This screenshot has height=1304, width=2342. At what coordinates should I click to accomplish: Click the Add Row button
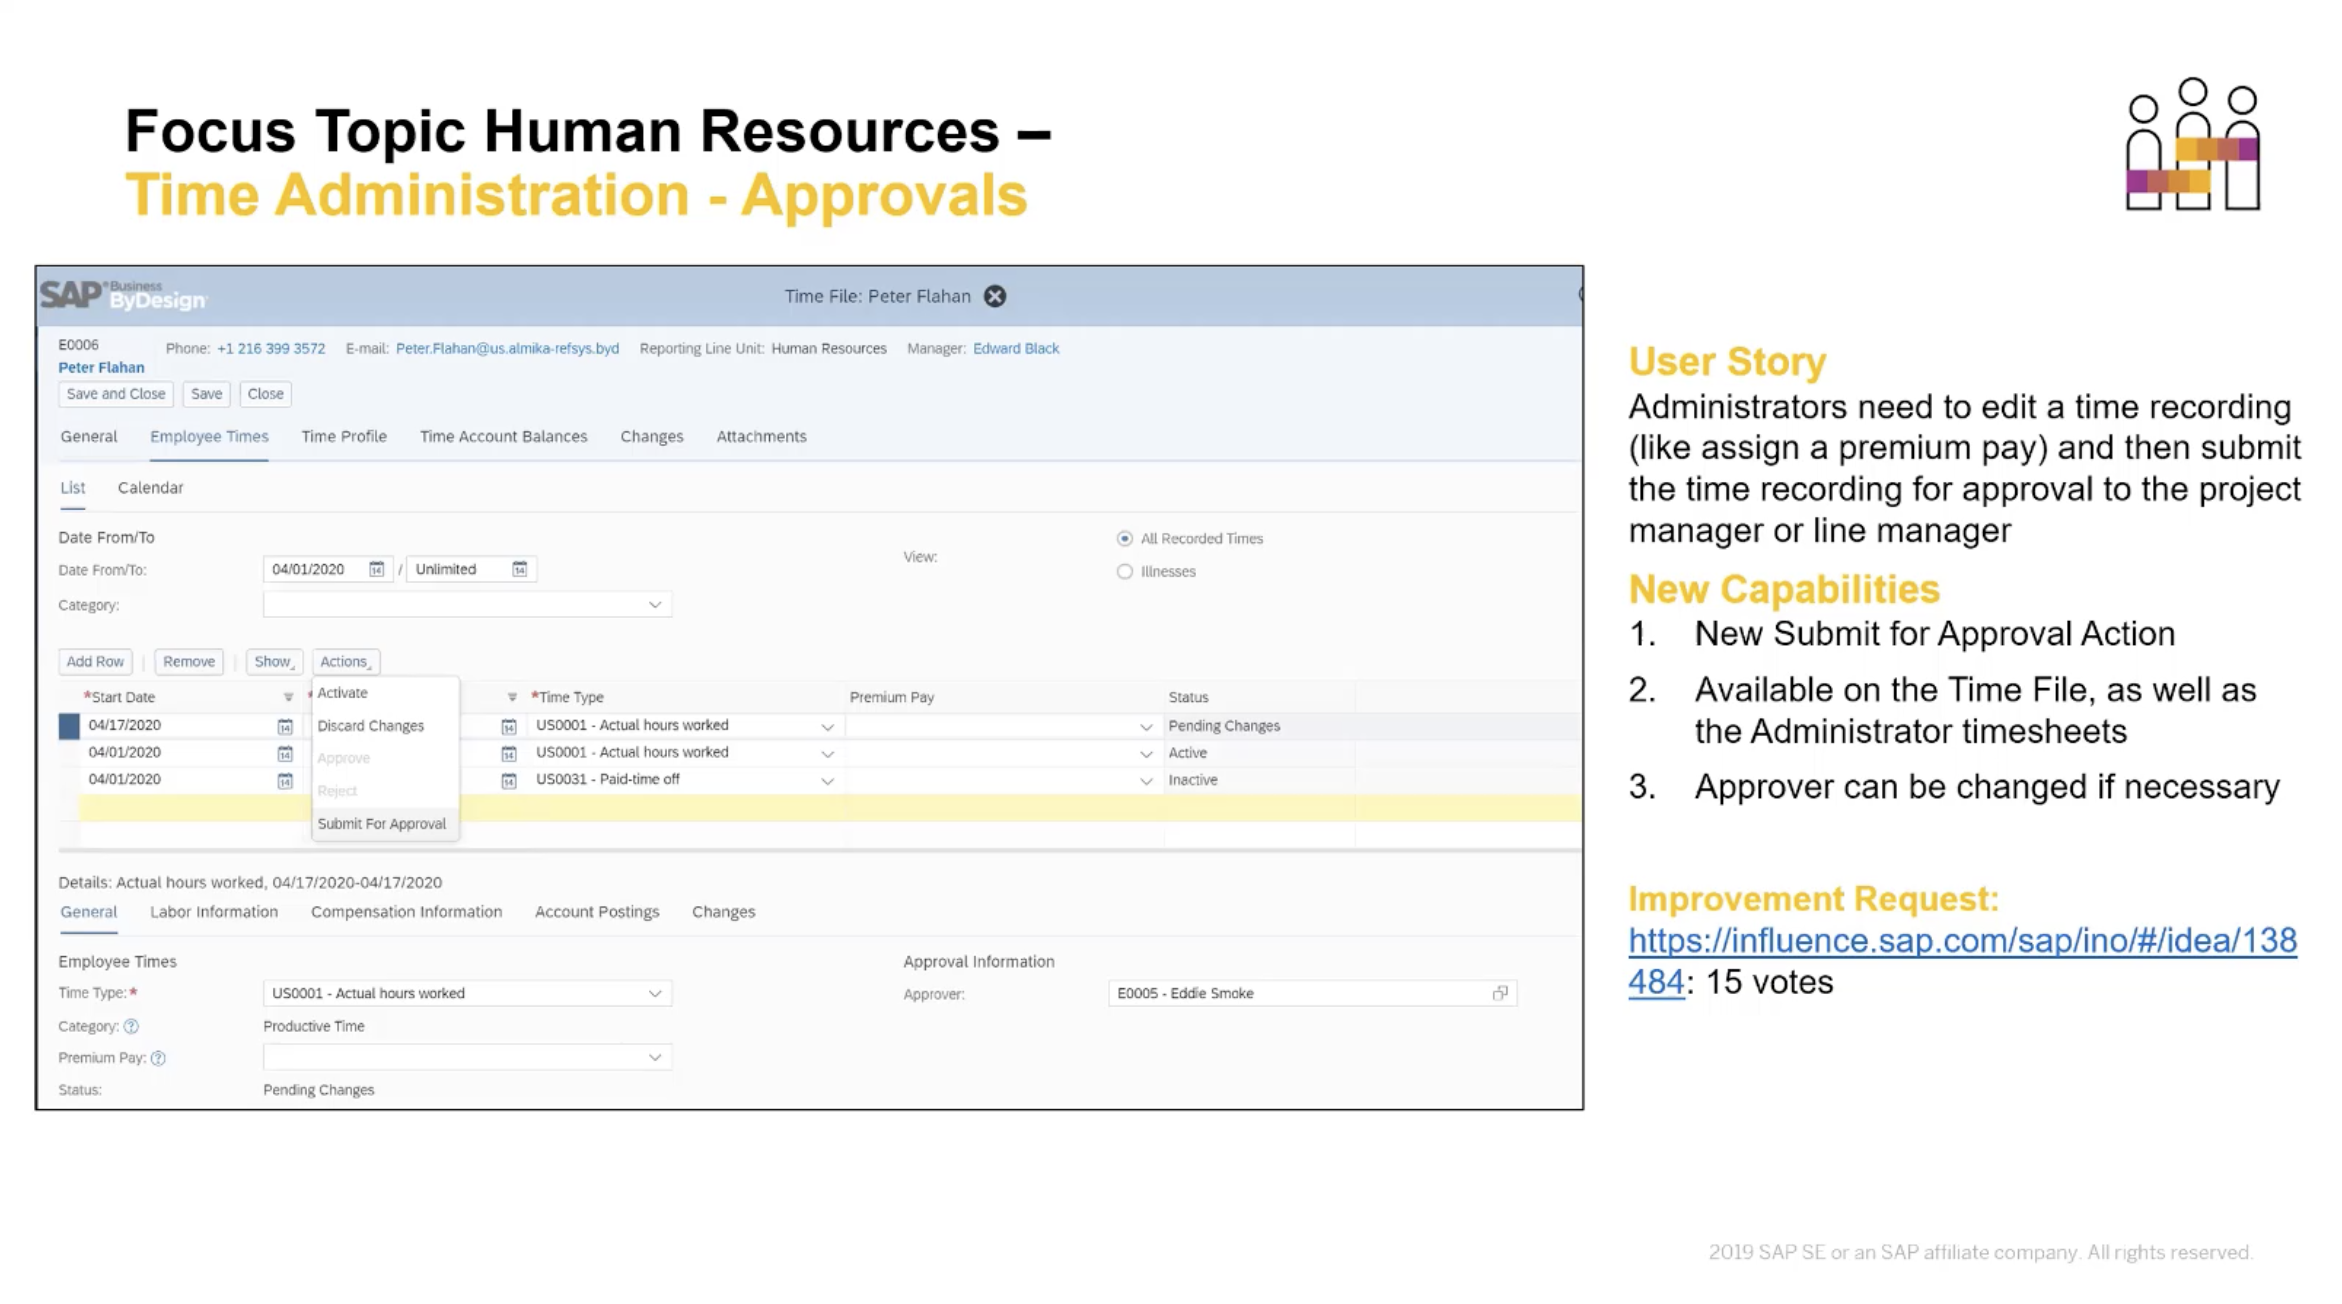pyautogui.click(x=95, y=661)
